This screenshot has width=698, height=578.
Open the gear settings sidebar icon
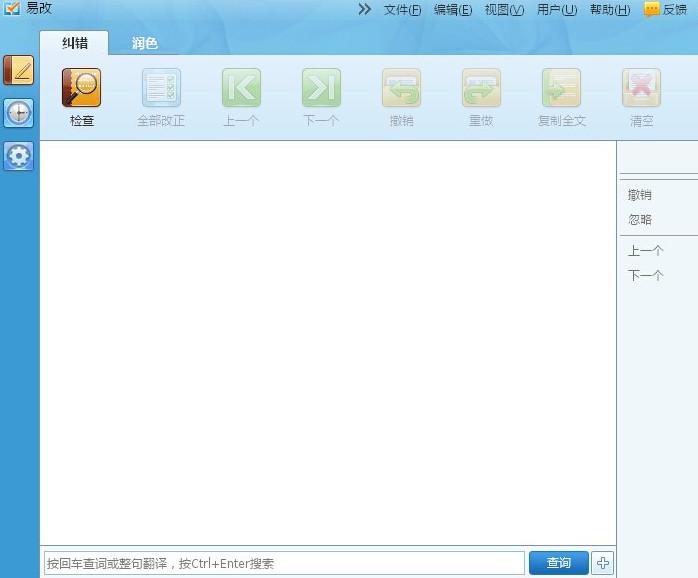(18, 156)
